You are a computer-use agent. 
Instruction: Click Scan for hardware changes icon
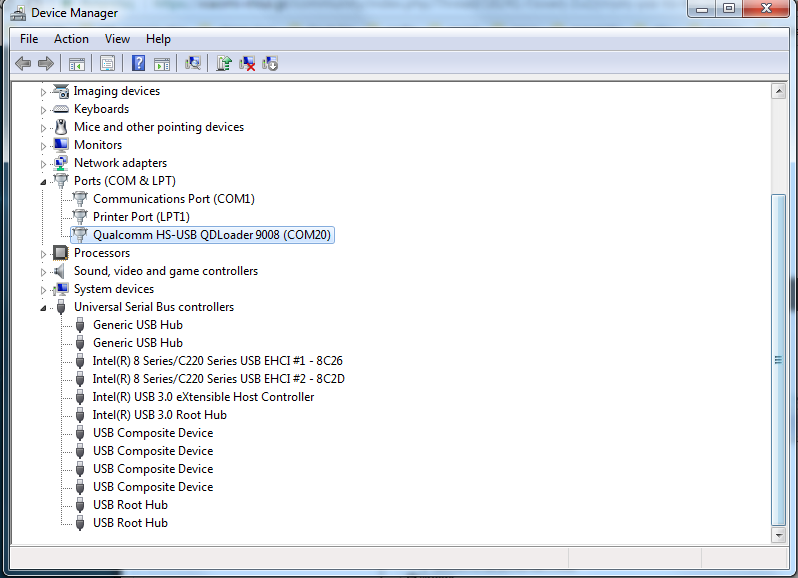[x=193, y=63]
